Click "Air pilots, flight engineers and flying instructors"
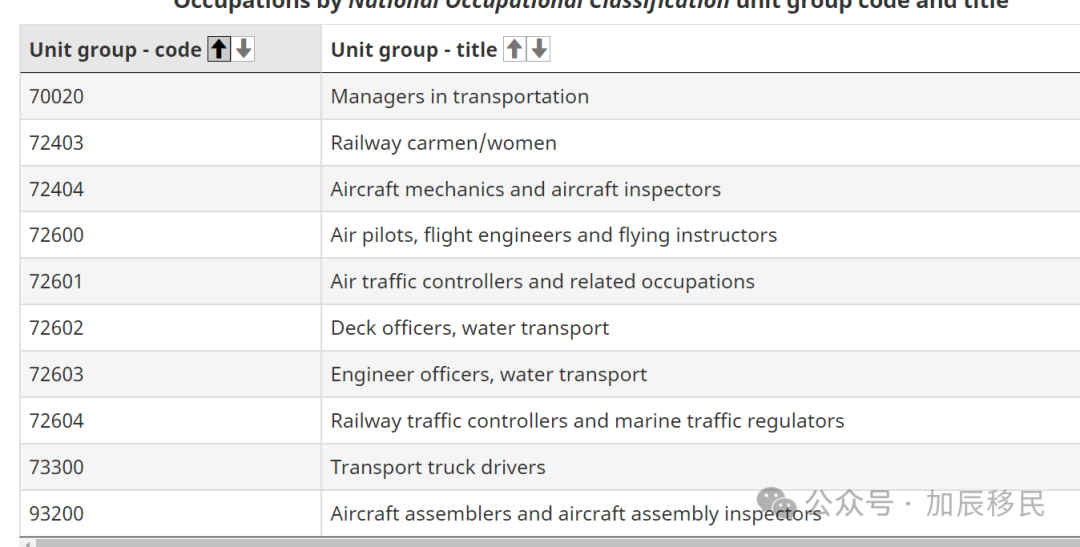The height and width of the screenshot is (547, 1080). [554, 236]
